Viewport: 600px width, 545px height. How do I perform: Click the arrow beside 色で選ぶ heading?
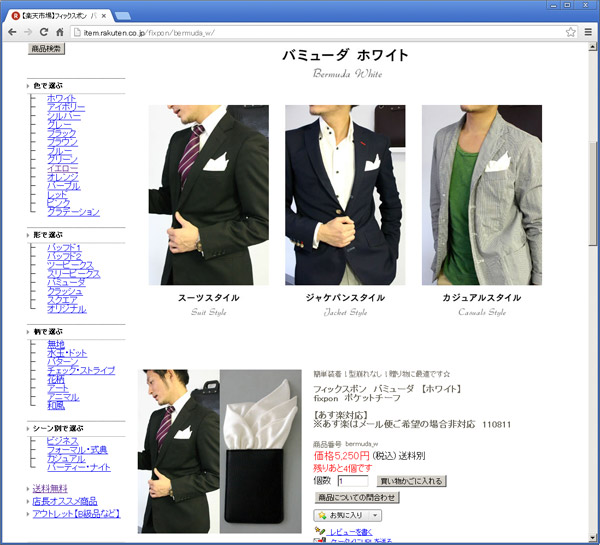28,86
